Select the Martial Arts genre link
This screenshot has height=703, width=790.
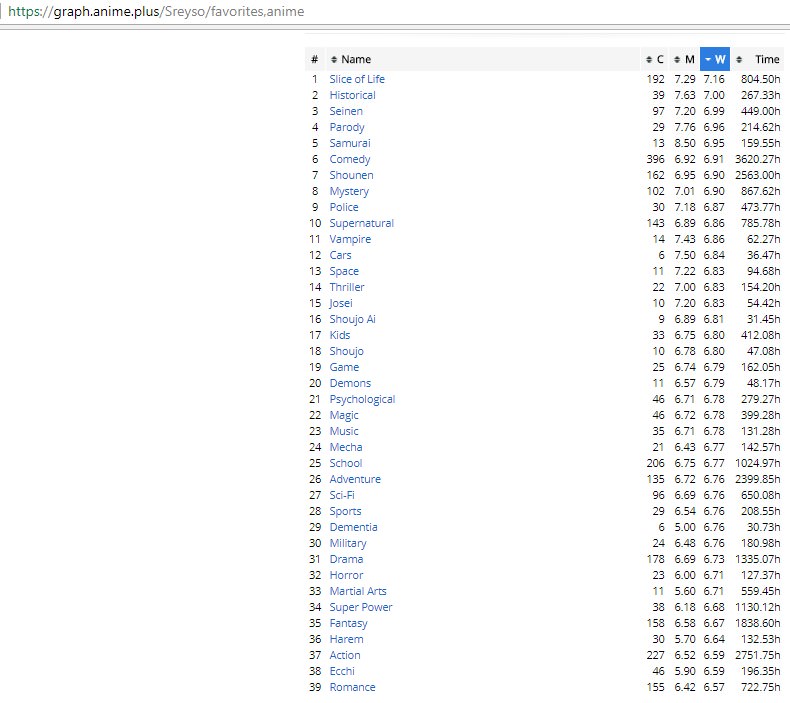[358, 591]
